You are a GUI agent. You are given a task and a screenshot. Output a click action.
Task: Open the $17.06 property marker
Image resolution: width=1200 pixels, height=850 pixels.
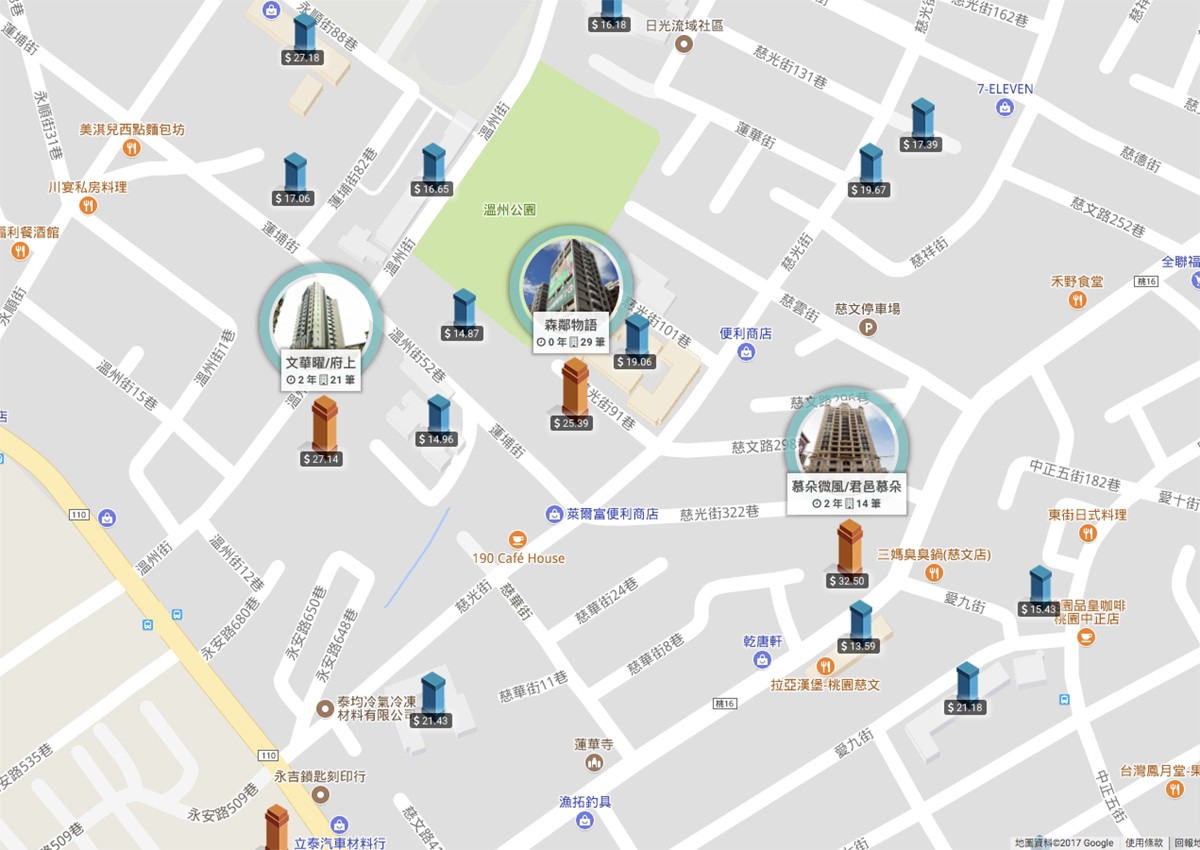click(x=294, y=180)
